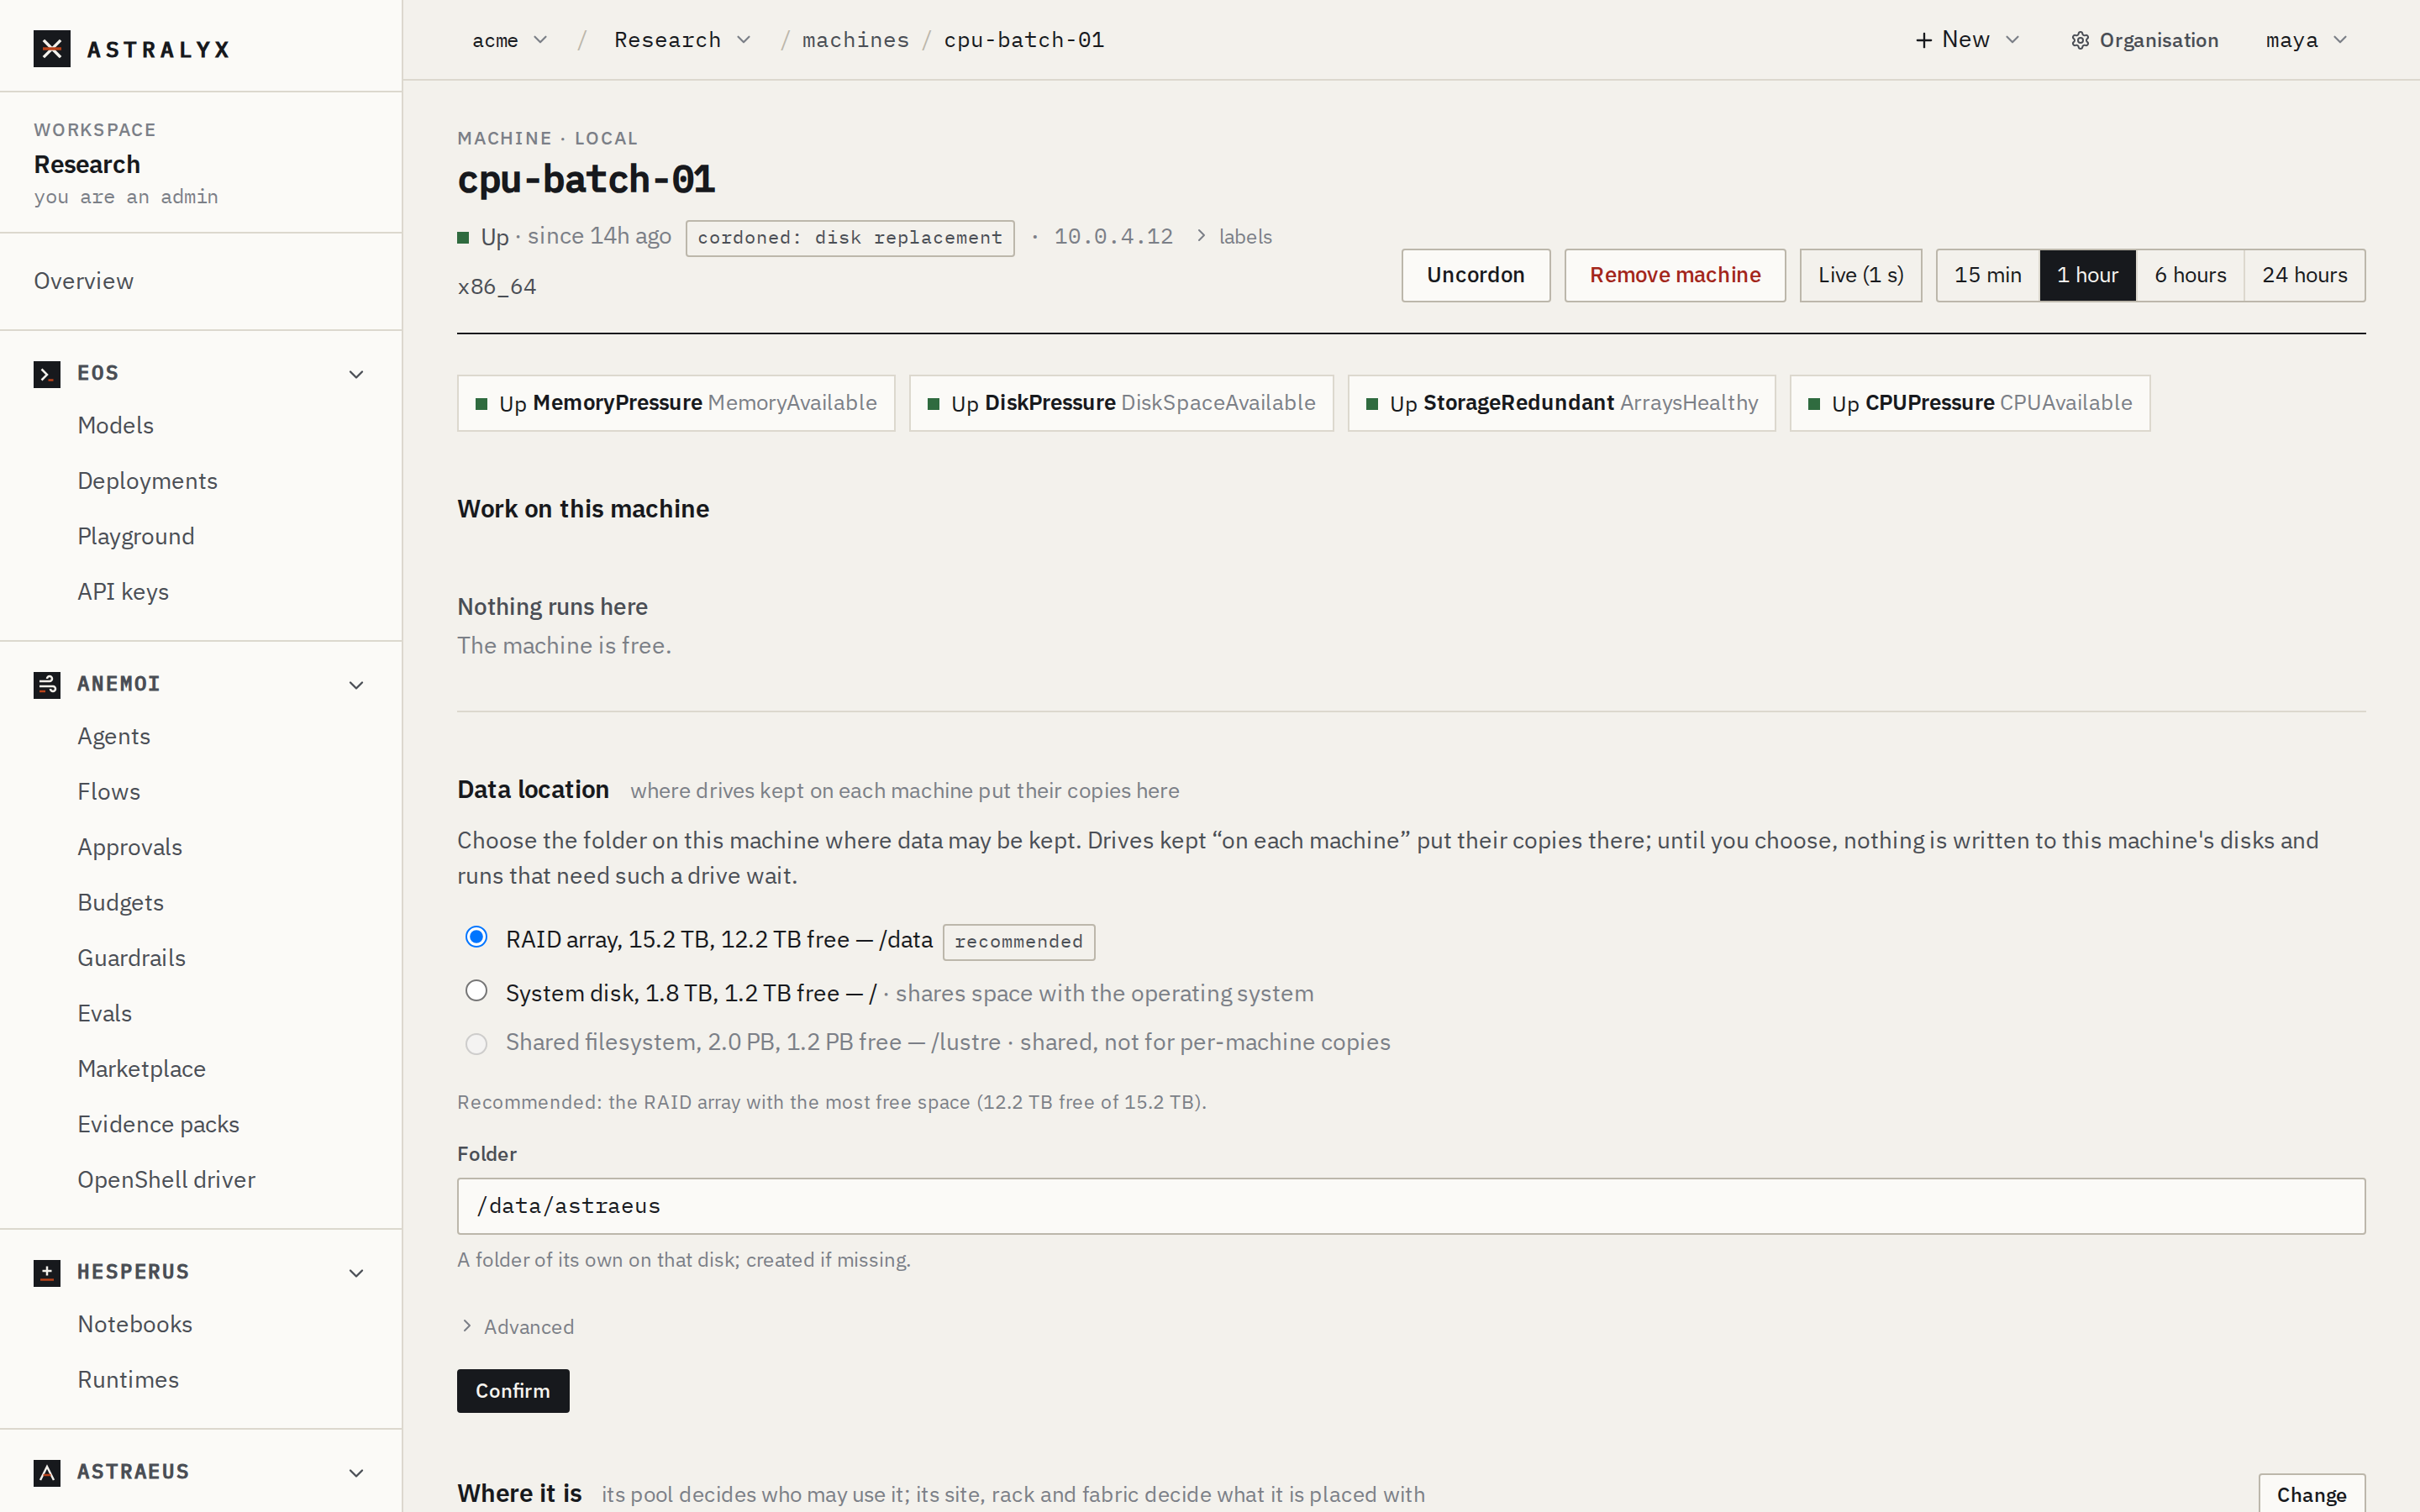Collapse the HESPERUS sidebar section
Viewport: 2420px width, 1512px height.
(x=356, y=1273)
